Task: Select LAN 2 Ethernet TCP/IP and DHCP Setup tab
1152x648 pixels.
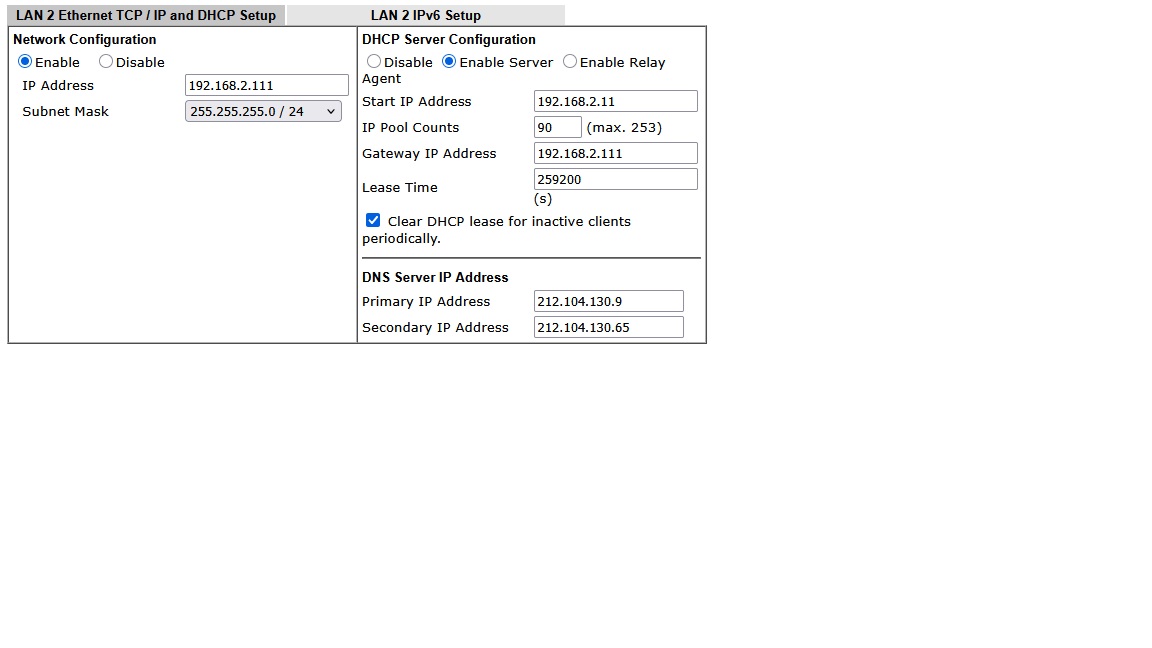Action: (146, 16)
